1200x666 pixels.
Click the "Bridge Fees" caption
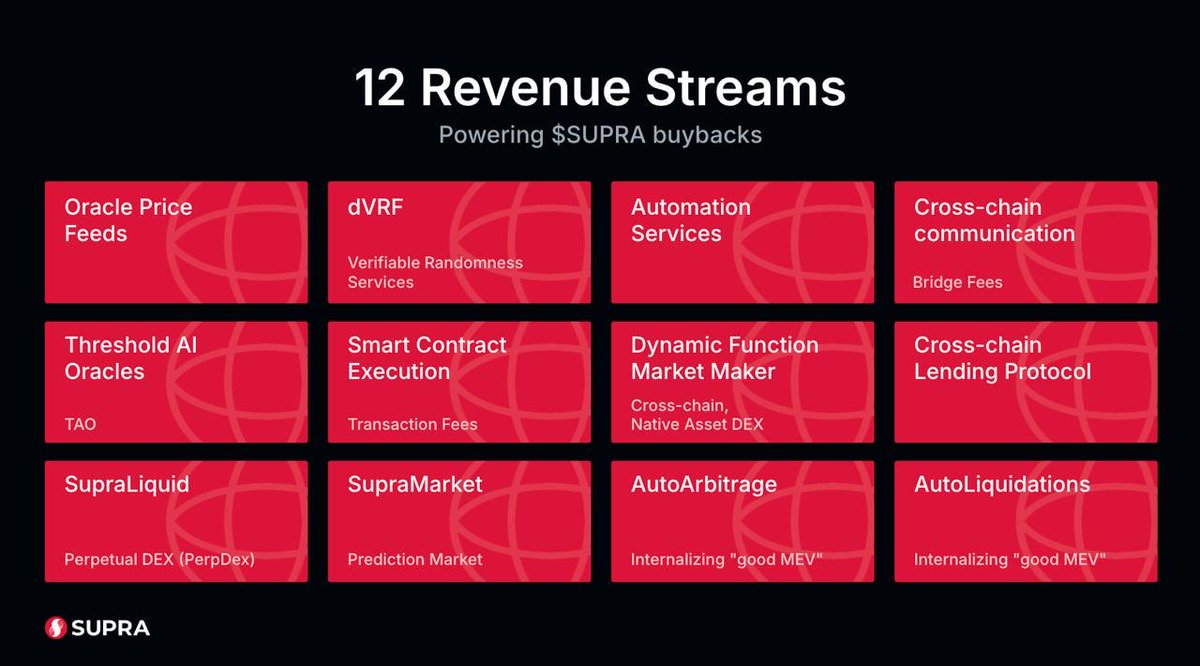point(957,282)
